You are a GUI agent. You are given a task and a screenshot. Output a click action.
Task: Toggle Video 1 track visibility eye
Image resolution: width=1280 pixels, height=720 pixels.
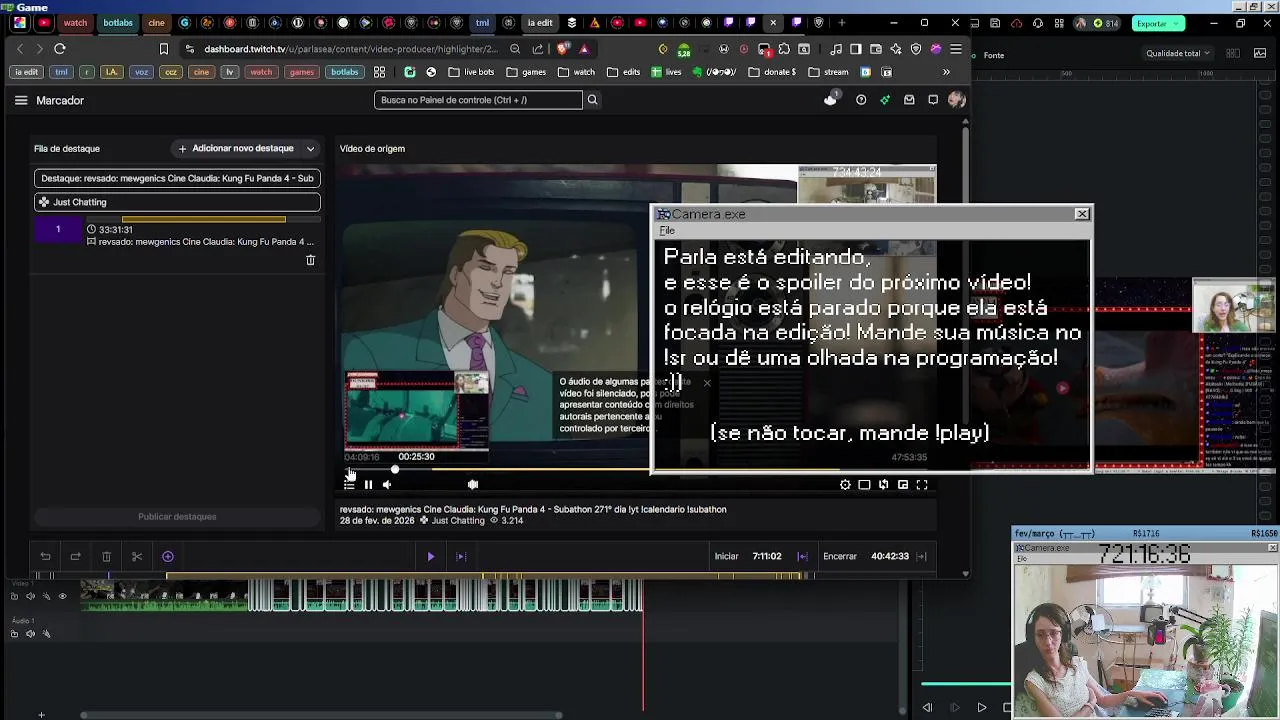62,597
